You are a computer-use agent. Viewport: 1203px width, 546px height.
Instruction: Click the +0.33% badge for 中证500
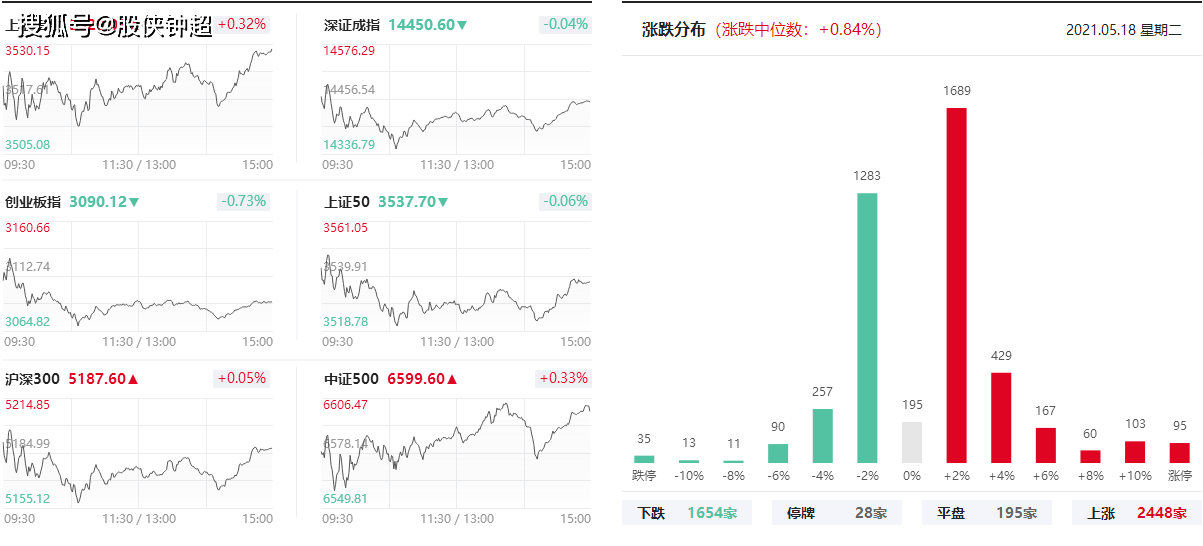point(564,378)
